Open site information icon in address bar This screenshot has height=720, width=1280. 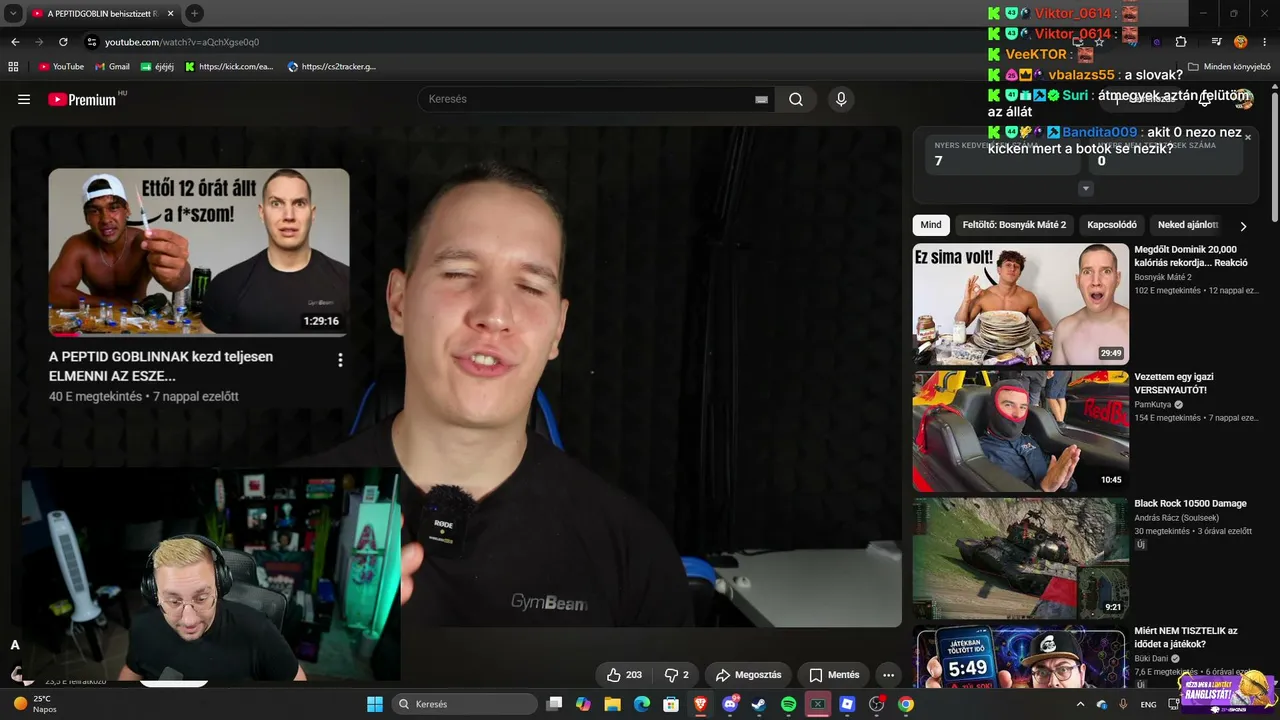point(92,42)
